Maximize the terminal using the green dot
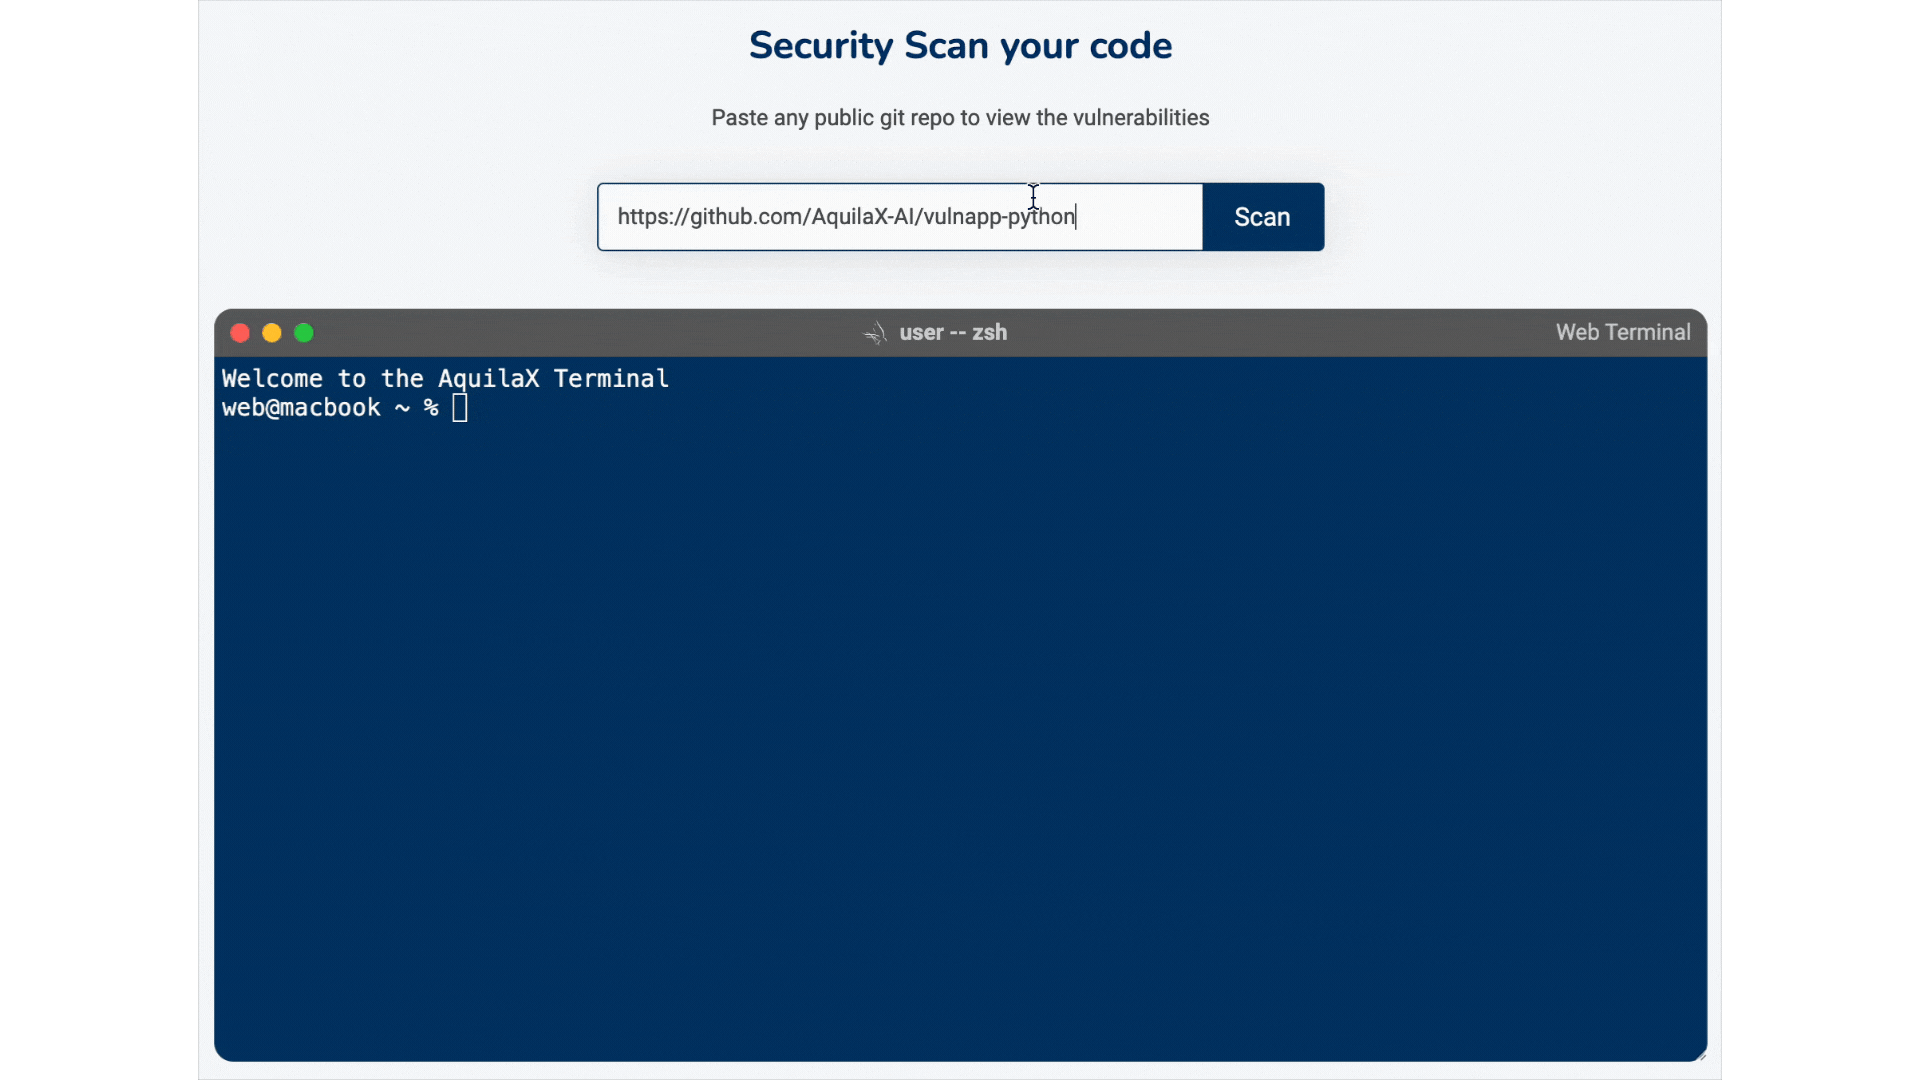1920x1080 pixels. (304, 333)
